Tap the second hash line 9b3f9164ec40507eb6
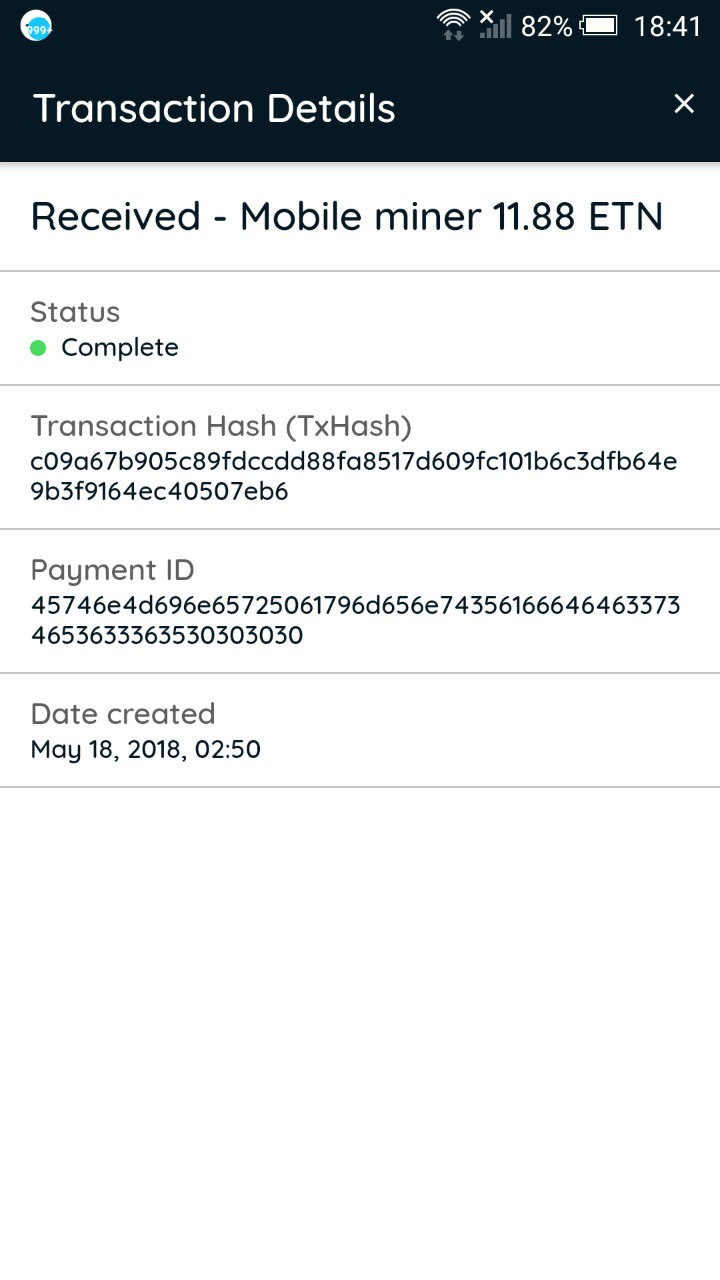The width and height of the screenshot is (720, 1280). [x=160, y=492]
